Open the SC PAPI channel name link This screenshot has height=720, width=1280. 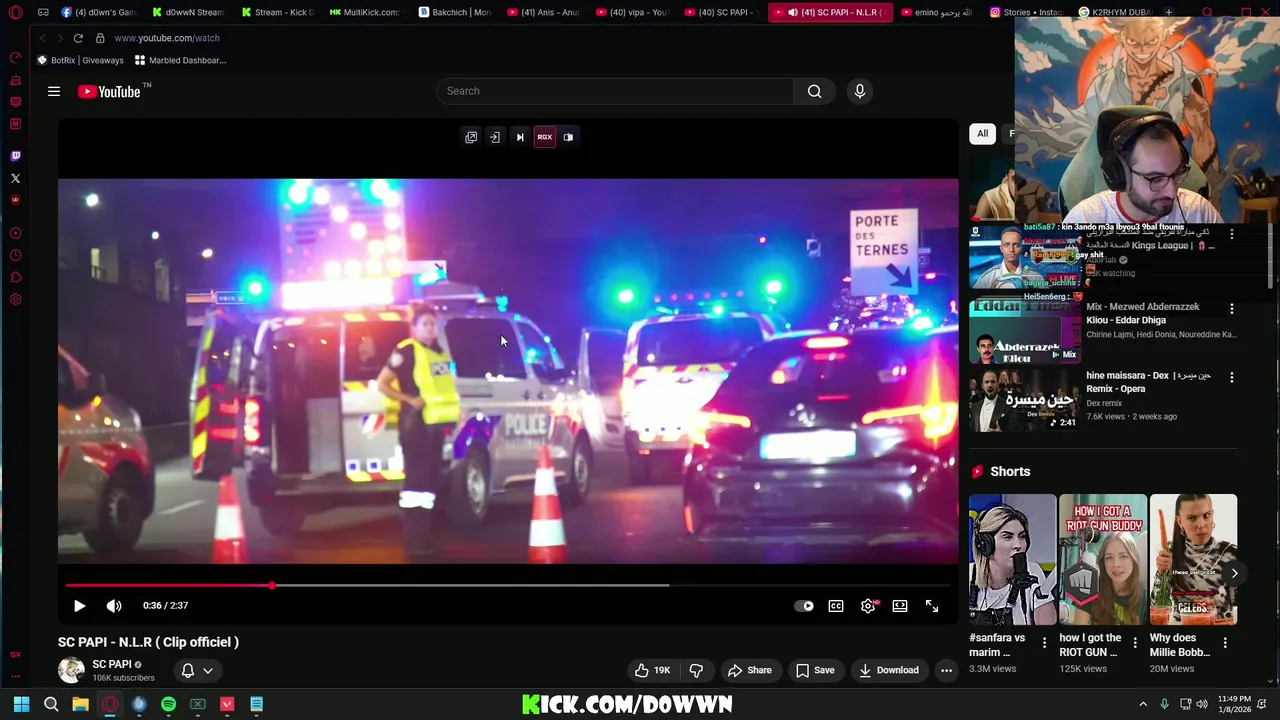(x=112, y=664)
